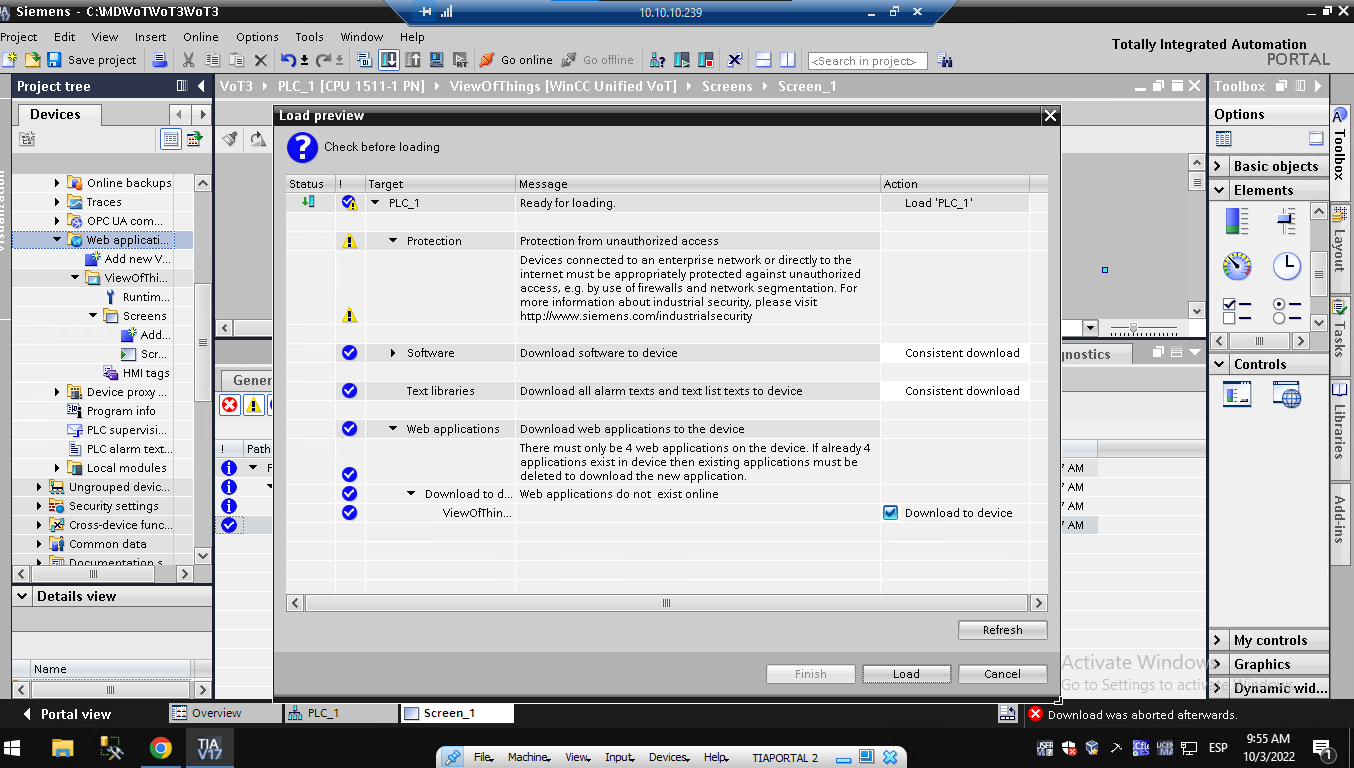Click Save project in the toolbar
The image size is (1354, 768).
(x=92, y=60)
